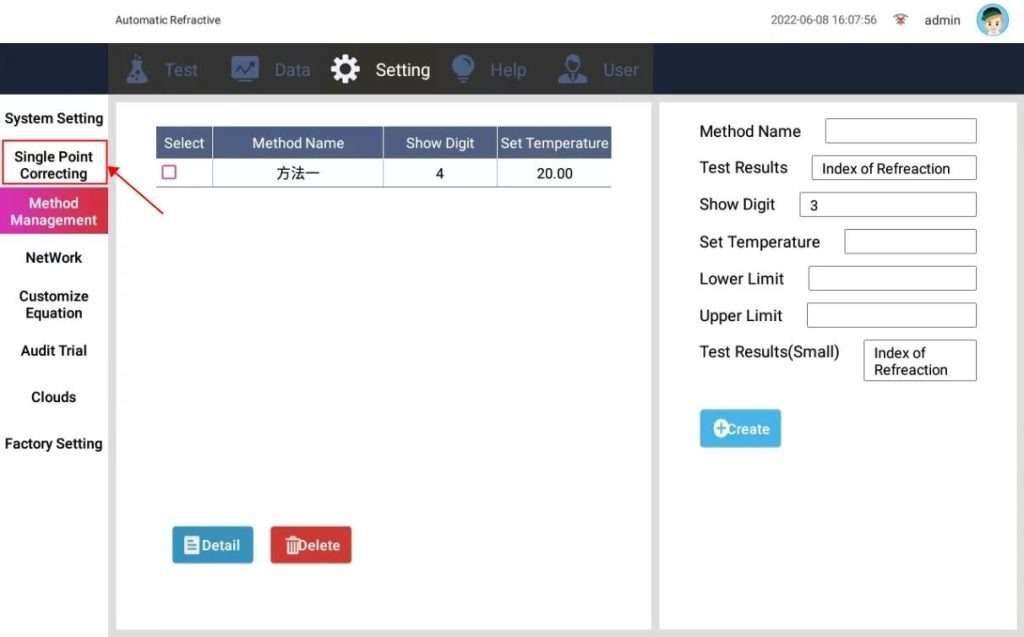Open Customize Equation section
Viewport: 1024px width, 637px height.
[x=54, y=304]
